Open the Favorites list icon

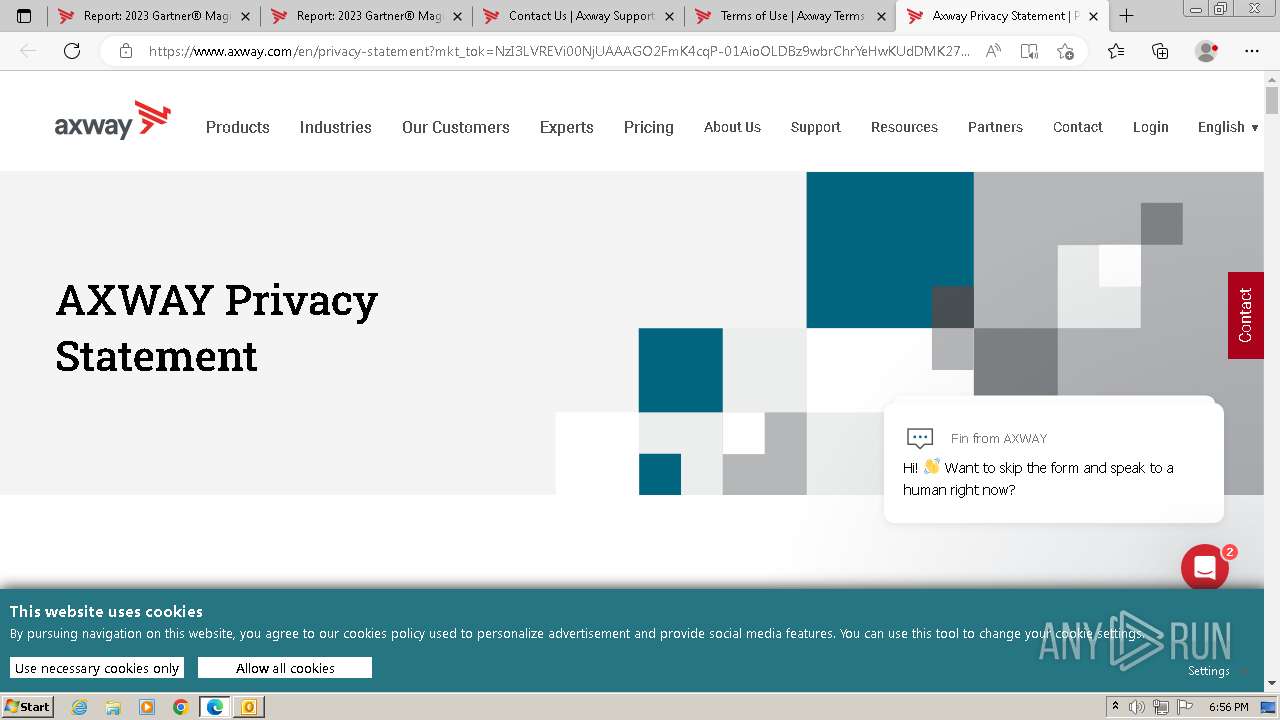1116,51
